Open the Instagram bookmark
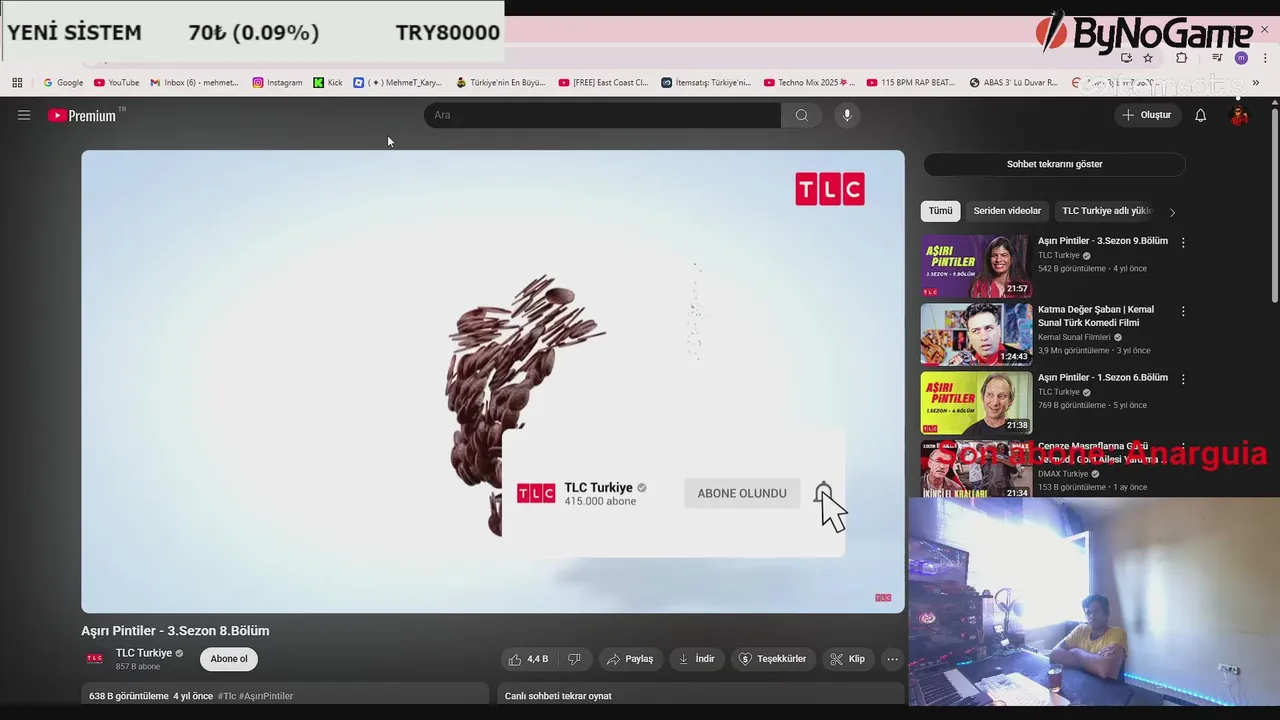The image size is (1280, 720). click(x=277, y=83)
